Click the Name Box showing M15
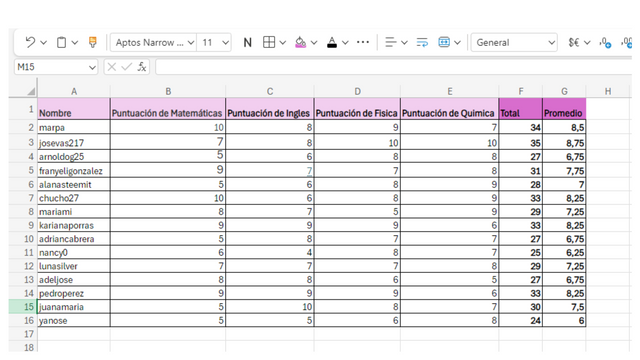 51,67
